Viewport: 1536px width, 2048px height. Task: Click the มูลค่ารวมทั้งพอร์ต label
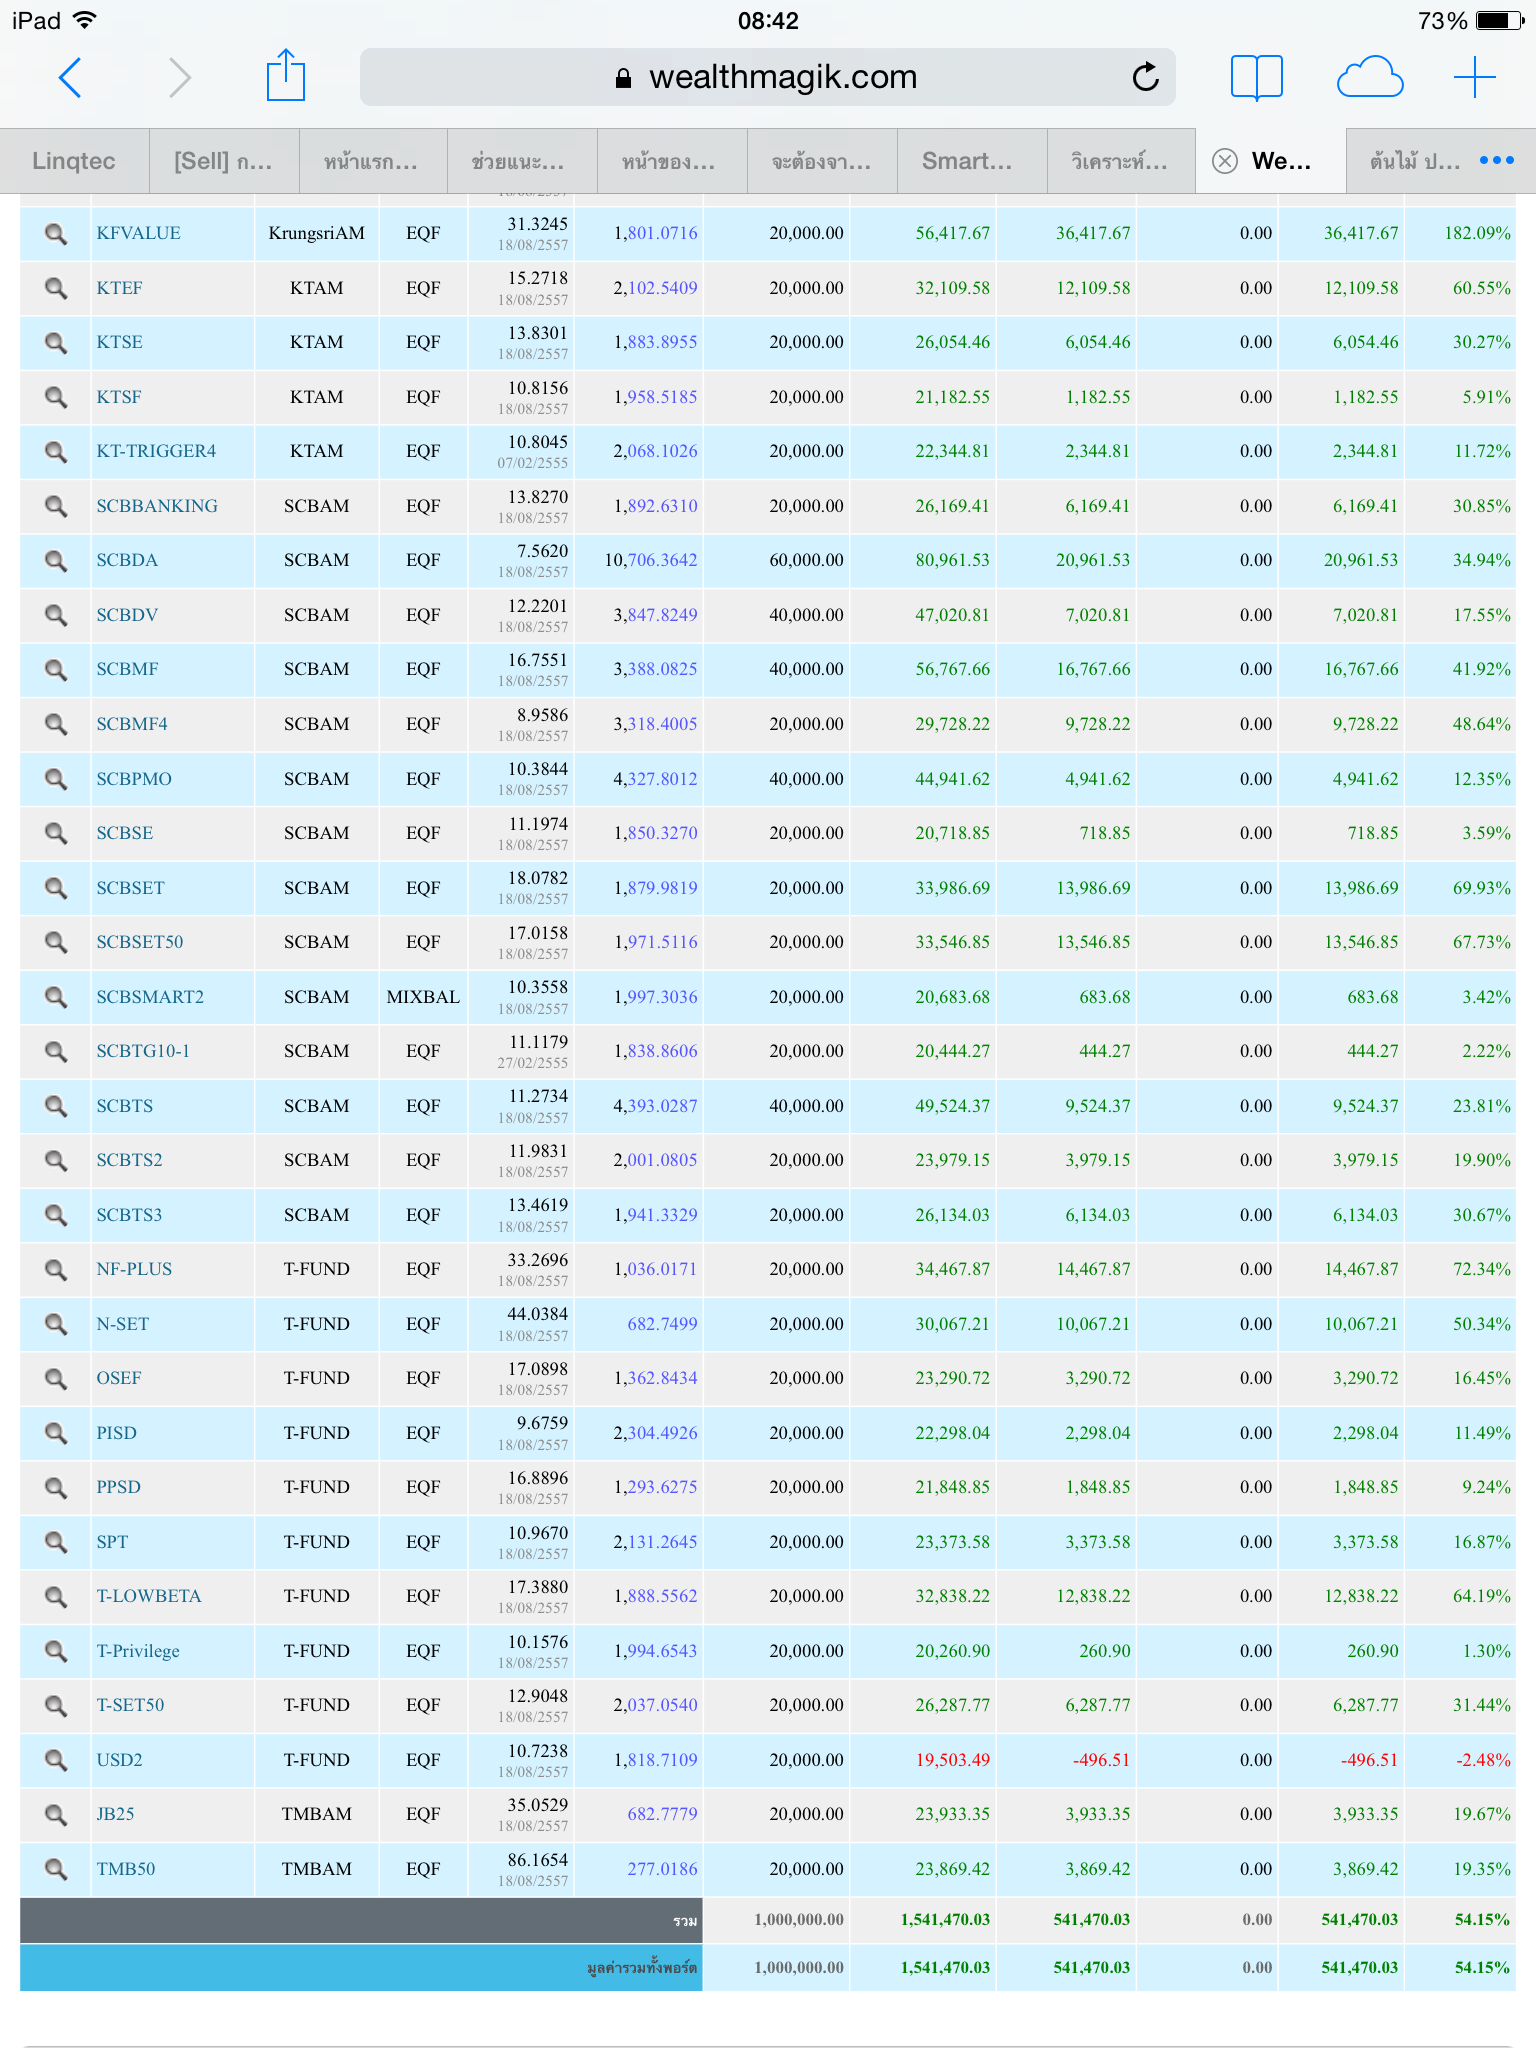(642, 1968)
